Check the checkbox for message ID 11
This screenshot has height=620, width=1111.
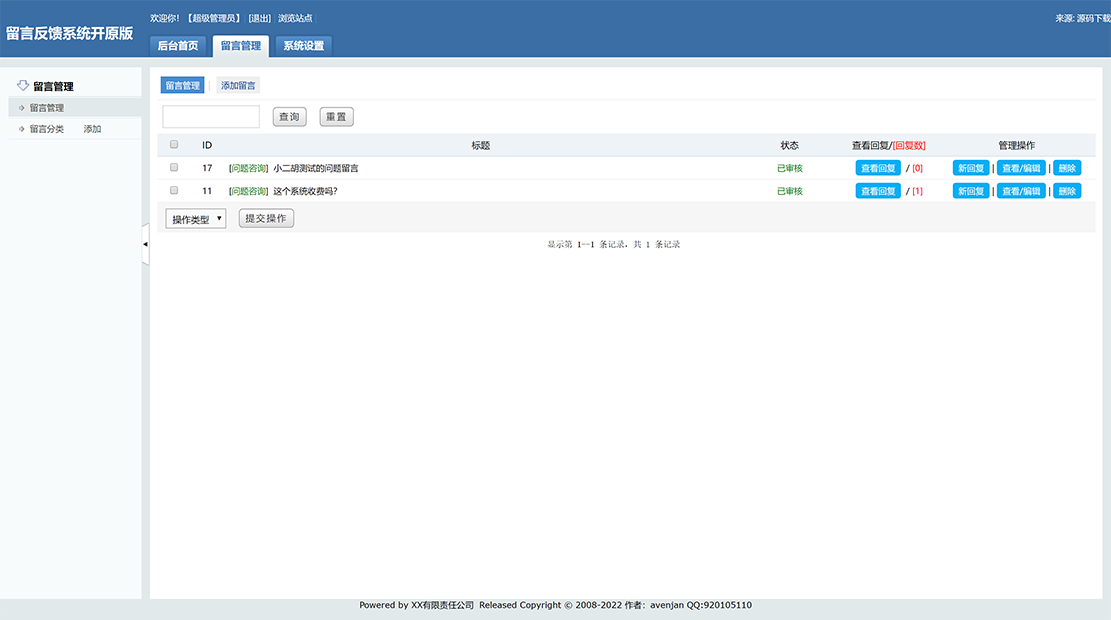point(174,191)
